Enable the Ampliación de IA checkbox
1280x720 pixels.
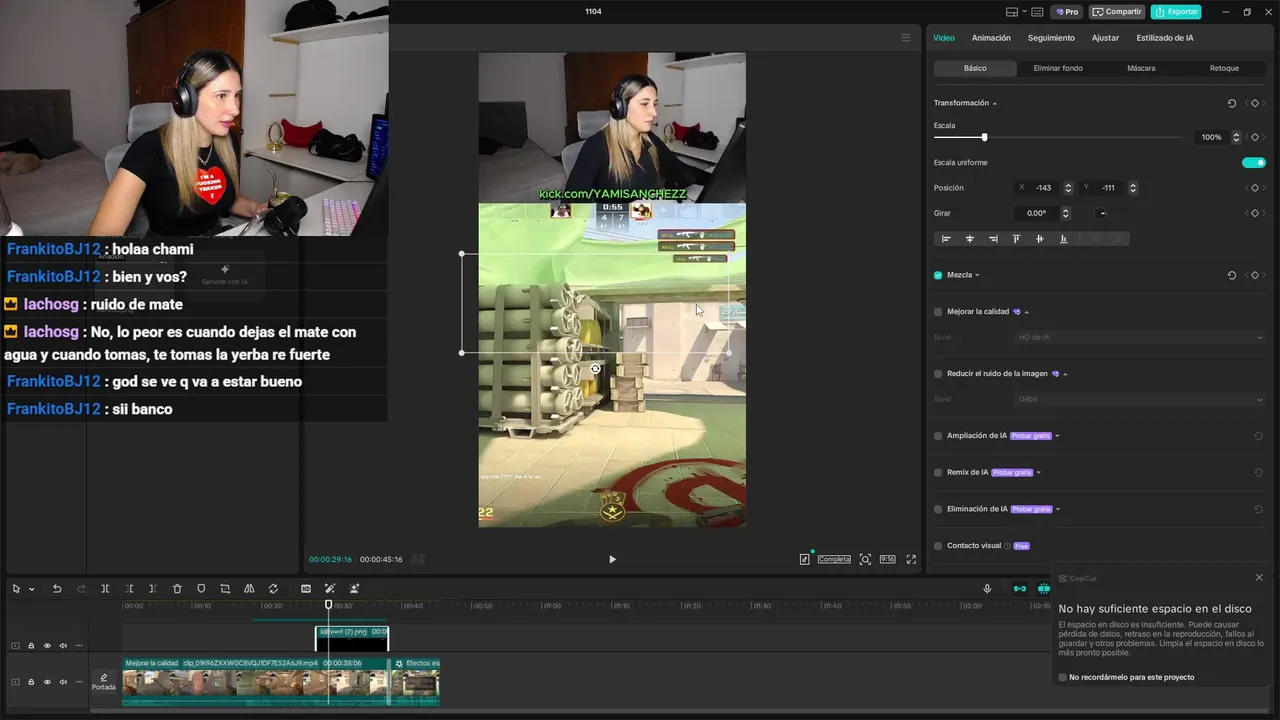click(938, 436)
